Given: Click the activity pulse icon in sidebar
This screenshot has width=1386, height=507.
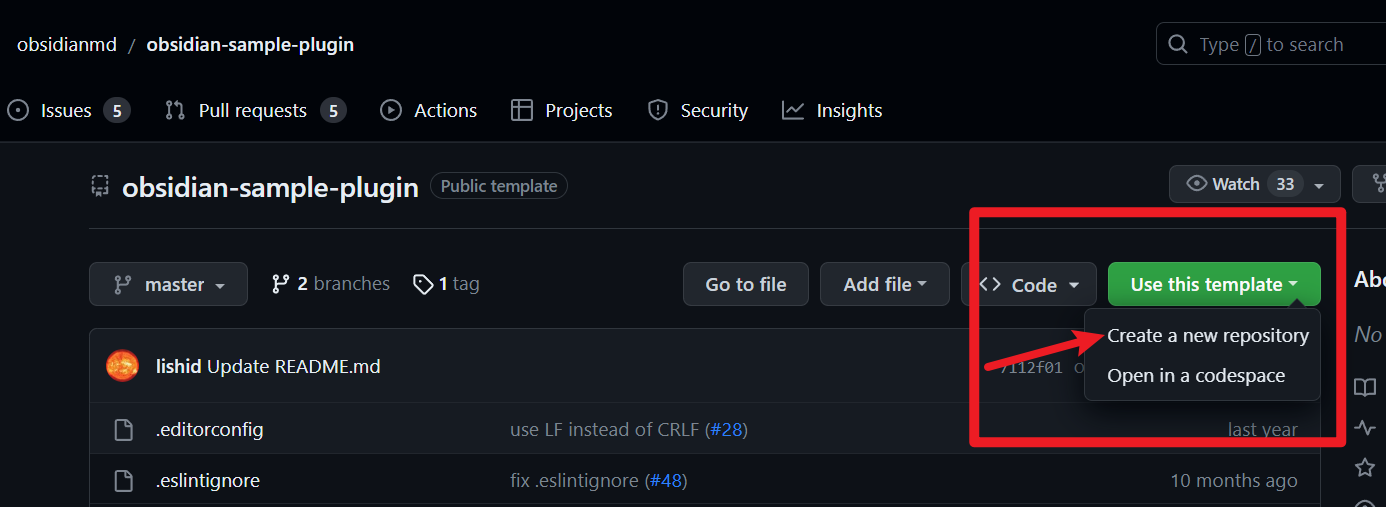Looking at the screenshot, I should pyautogui.click(x=1365, y=428).
